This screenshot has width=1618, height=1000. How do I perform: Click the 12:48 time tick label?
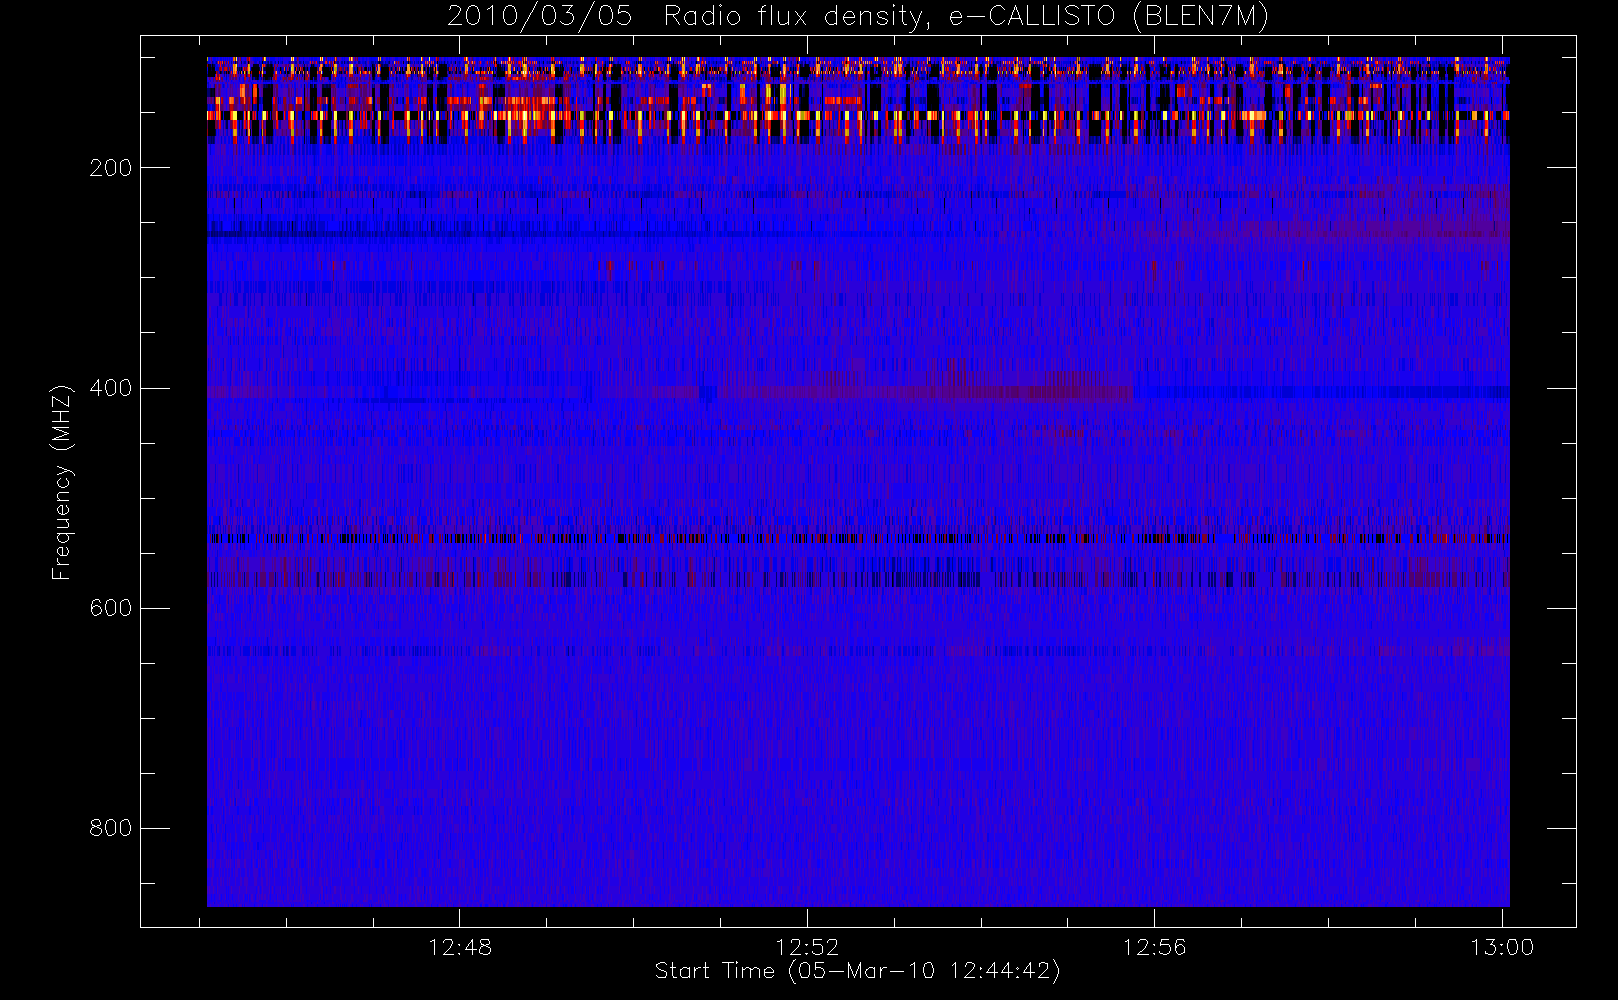460,947
